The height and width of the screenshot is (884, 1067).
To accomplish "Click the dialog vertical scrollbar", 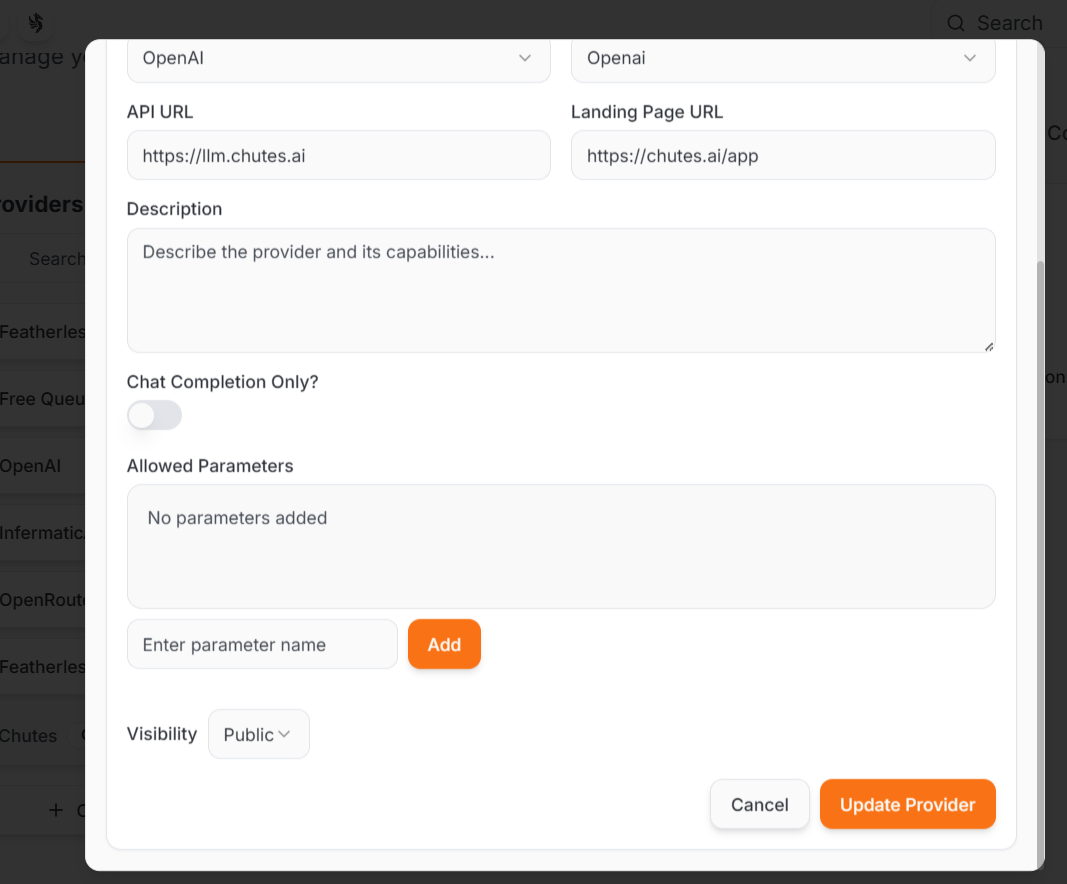I will pyautogui.click(x=1040, y=565).
